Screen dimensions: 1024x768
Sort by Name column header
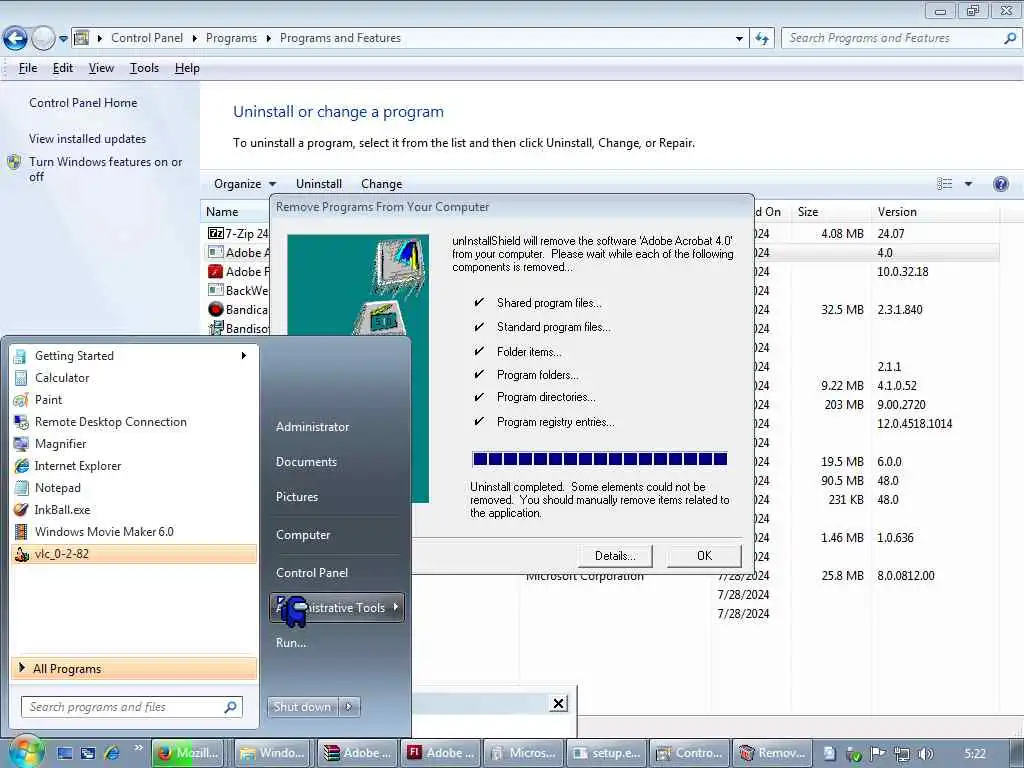click(x=222, y=212)
